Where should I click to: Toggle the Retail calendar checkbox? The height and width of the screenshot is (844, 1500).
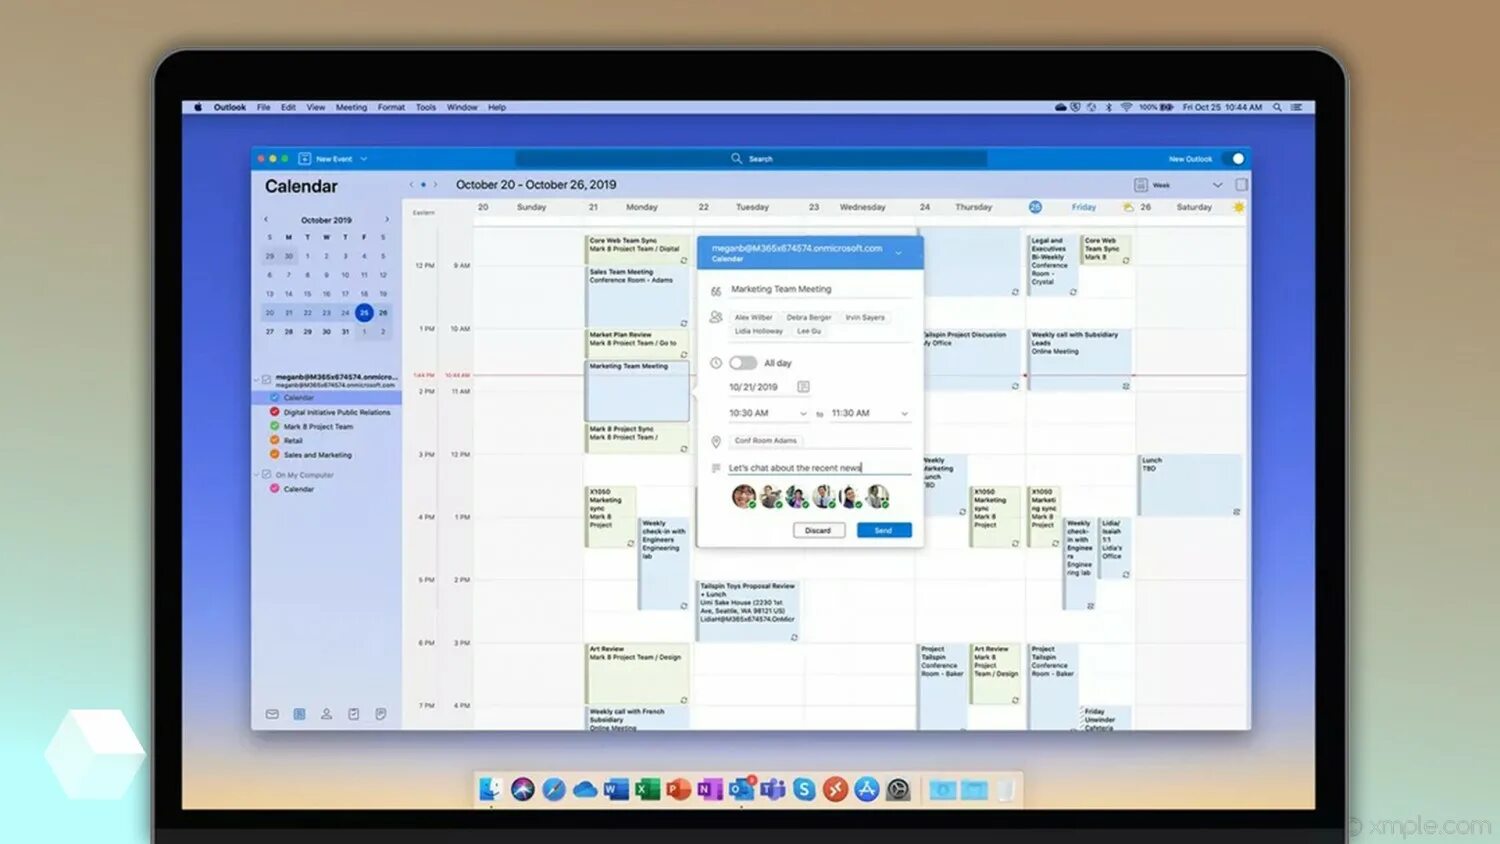click(275, 440)
